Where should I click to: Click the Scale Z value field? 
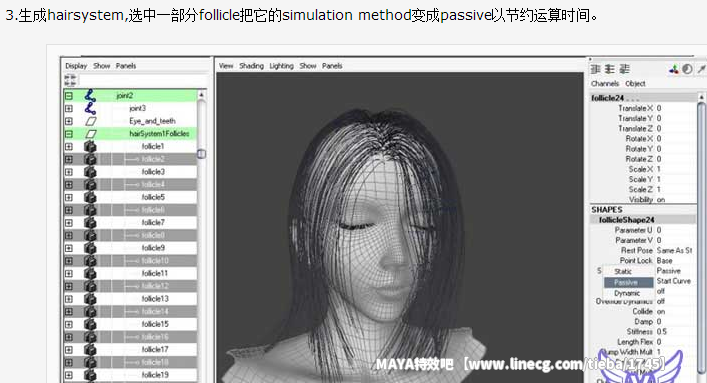coord(675,189)
